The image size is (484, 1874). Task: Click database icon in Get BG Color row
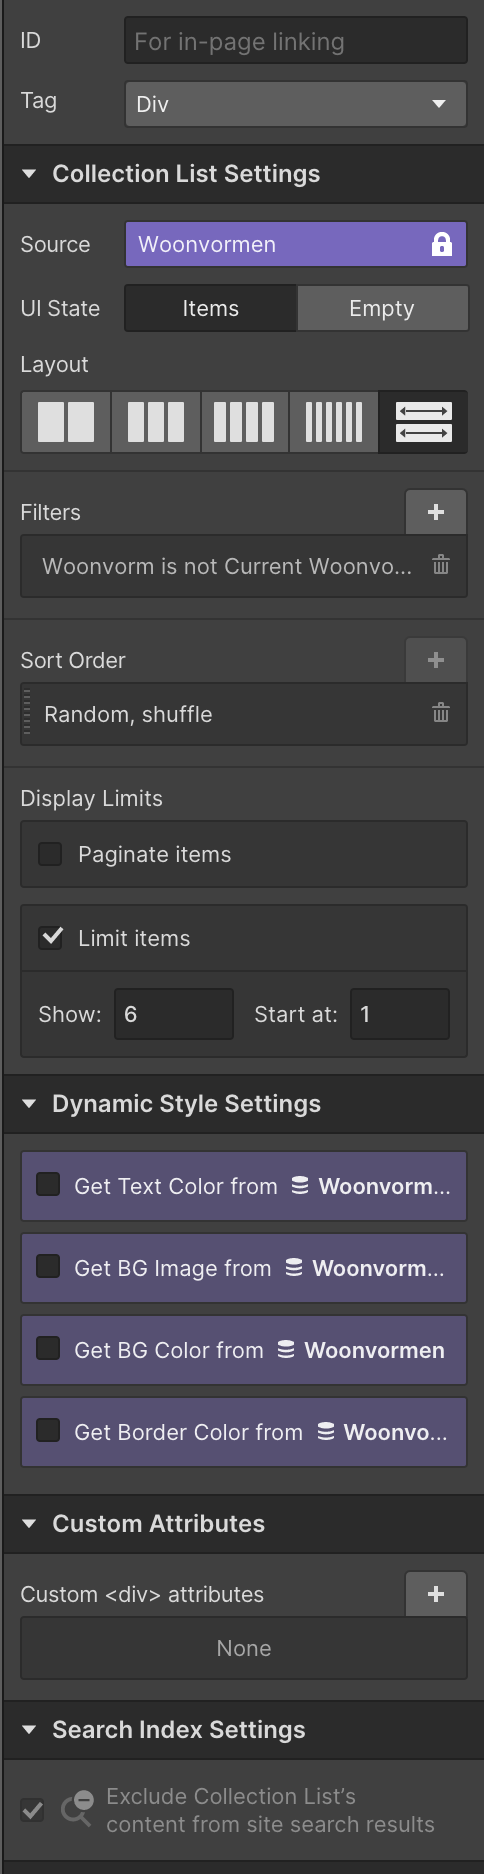click(286, 1350)
